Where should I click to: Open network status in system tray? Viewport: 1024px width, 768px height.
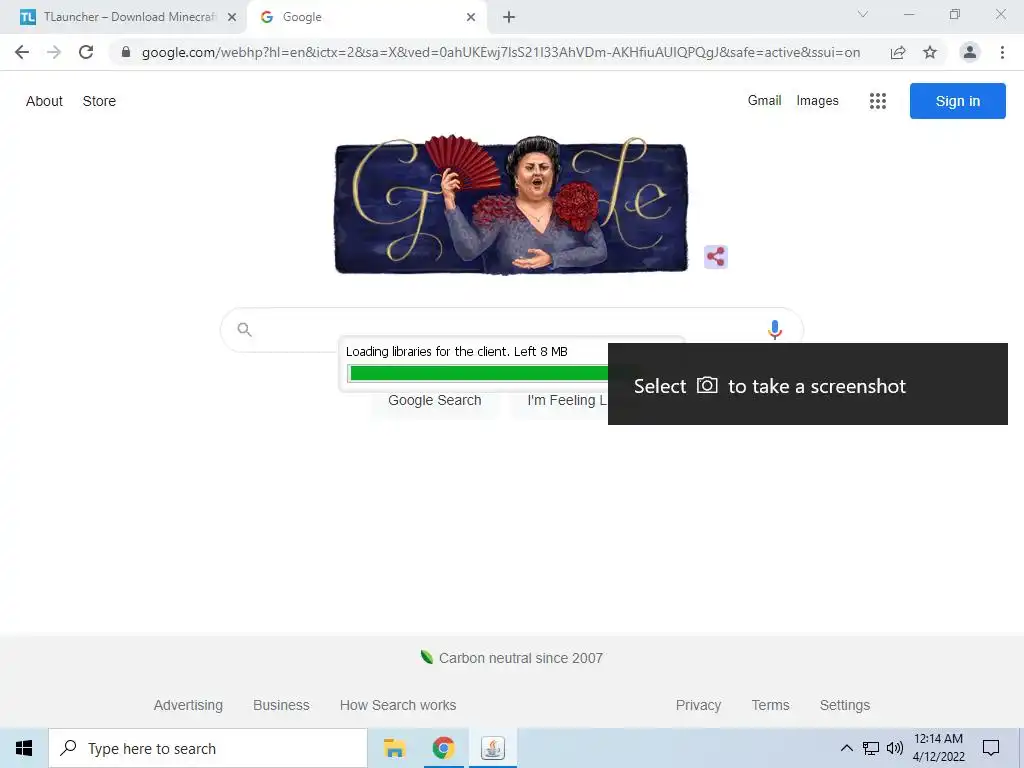[871, 748]
